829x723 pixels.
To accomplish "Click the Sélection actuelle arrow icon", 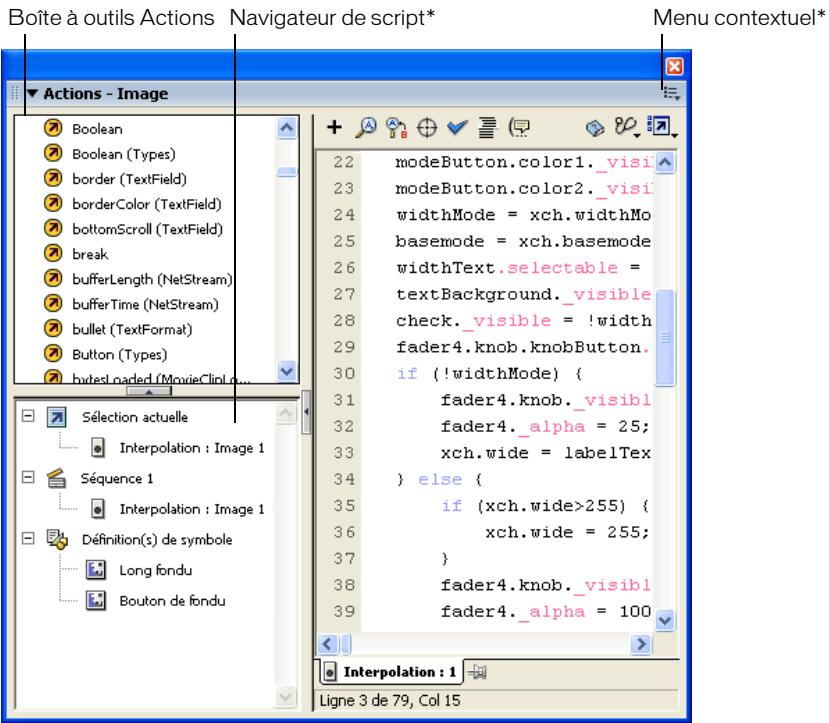I will click(x=56, y=416).
